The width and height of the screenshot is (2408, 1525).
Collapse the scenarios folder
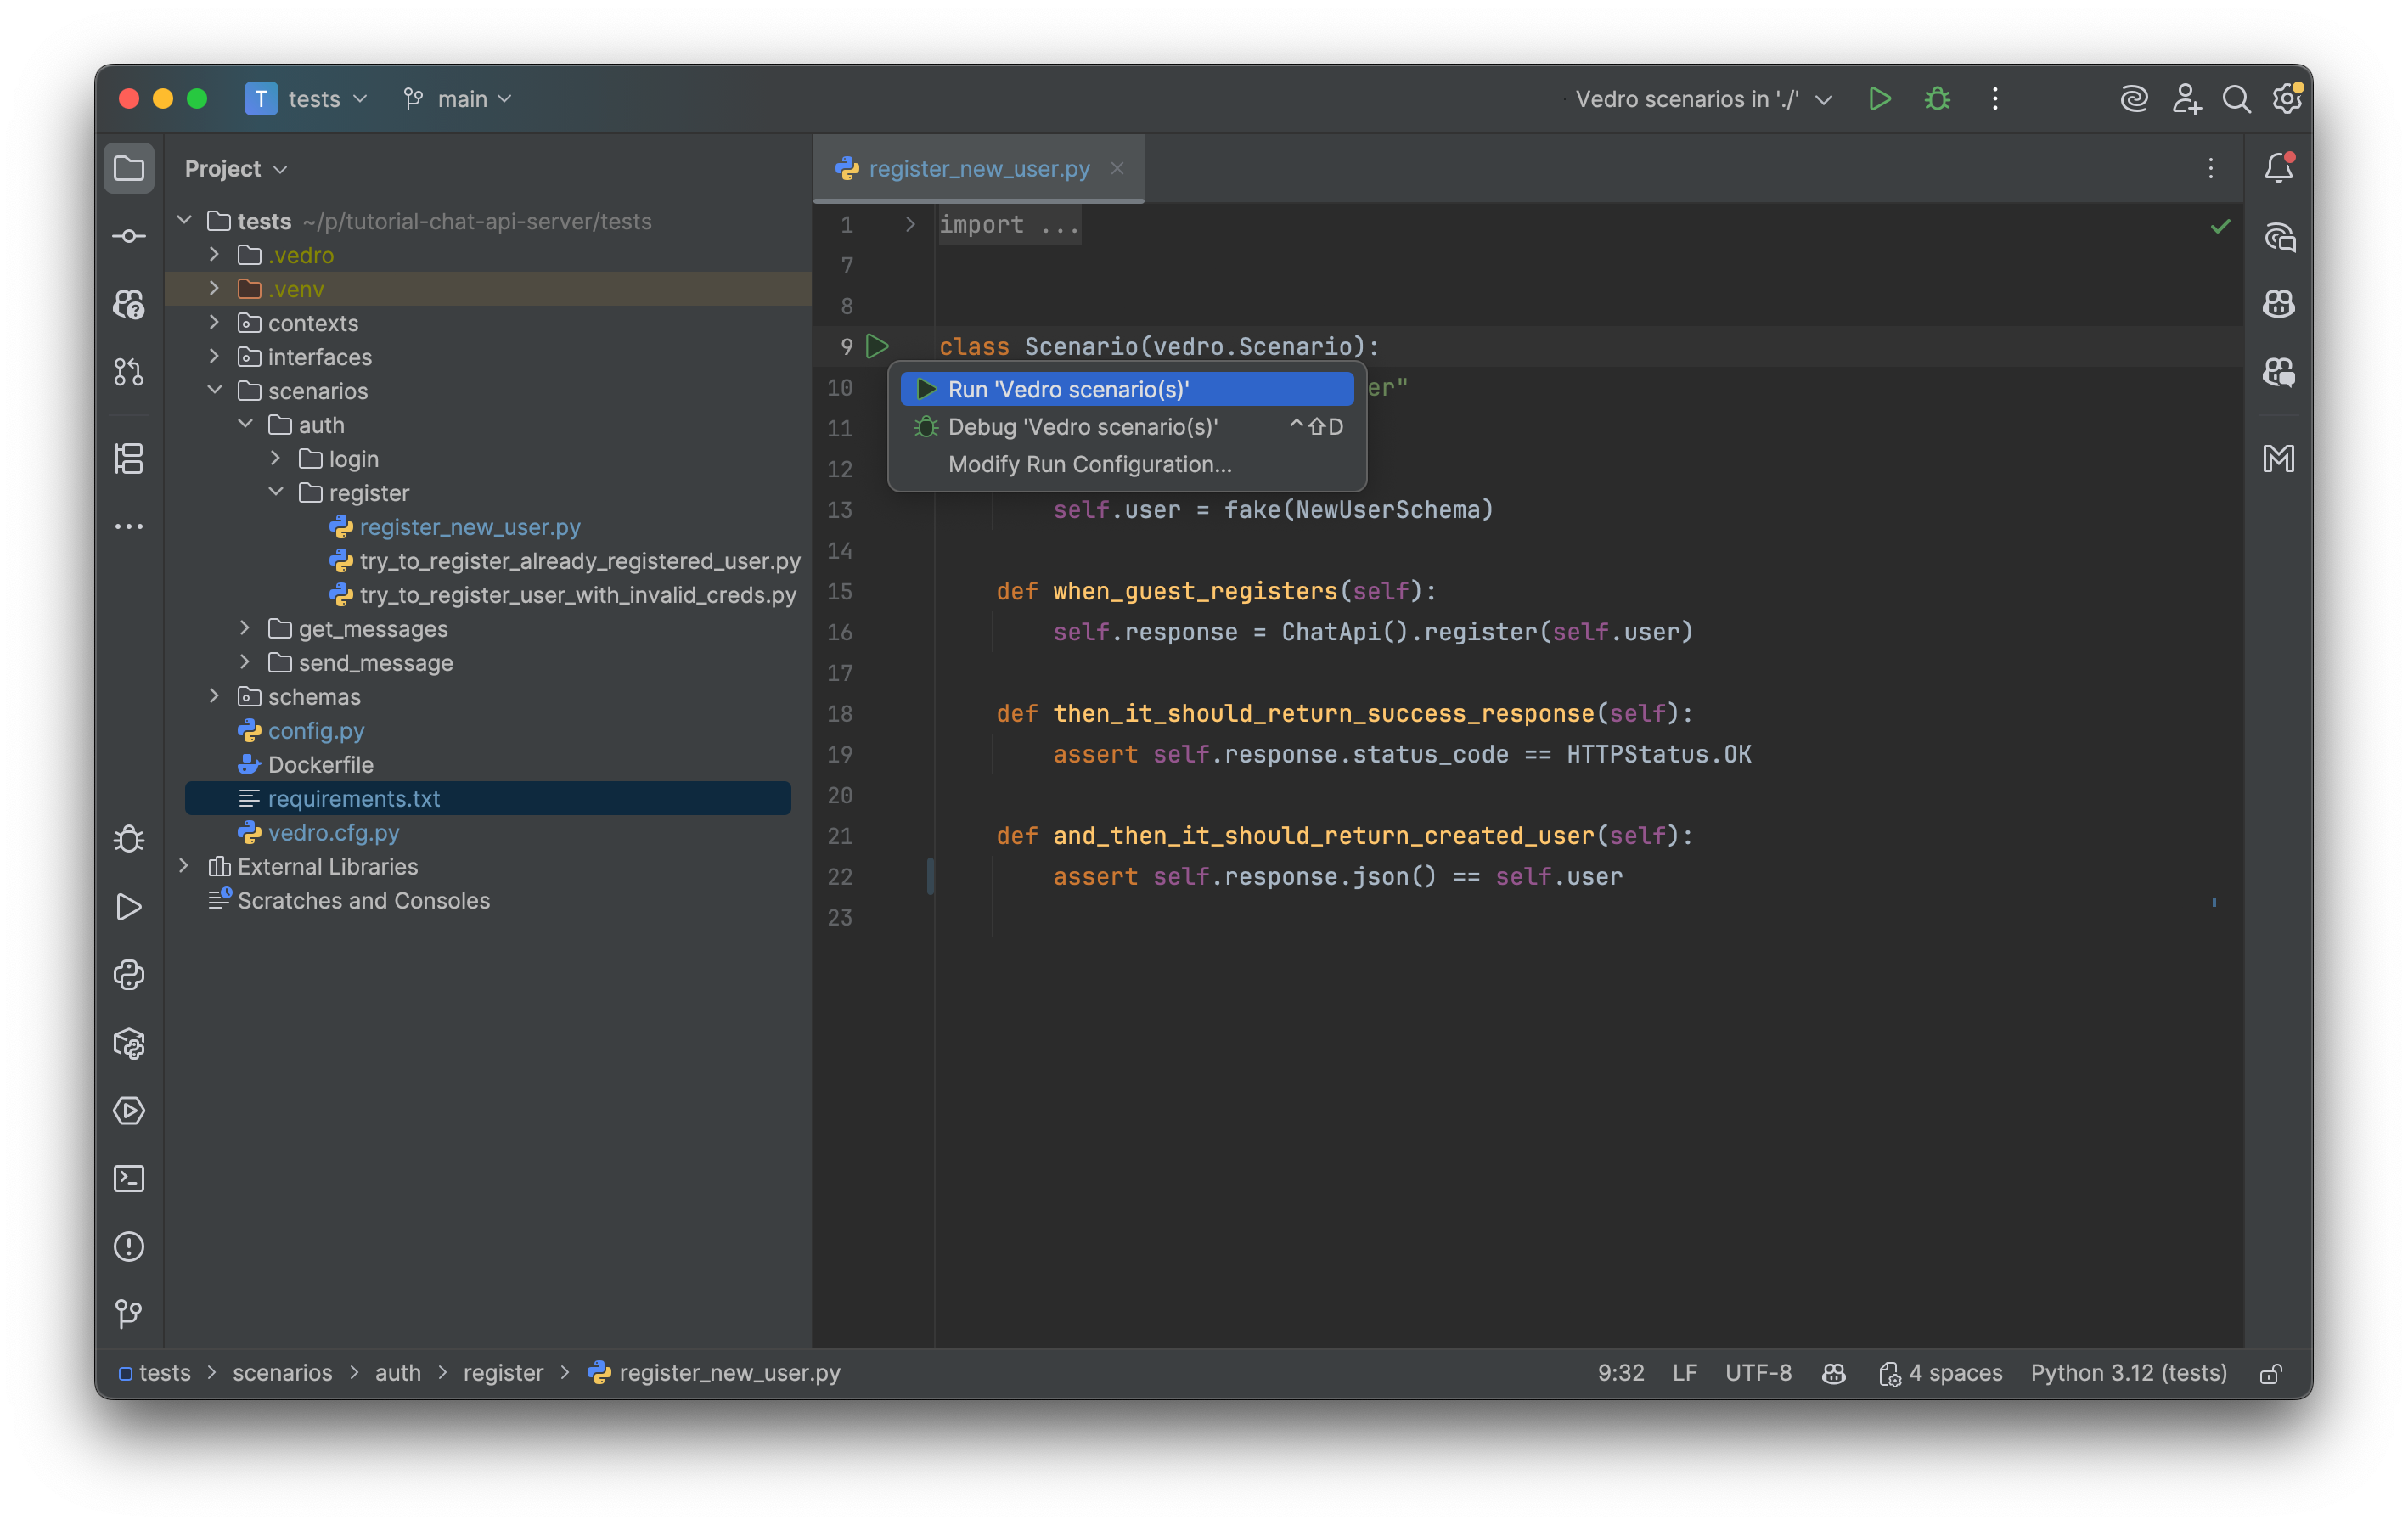click(x=214, y=391)
